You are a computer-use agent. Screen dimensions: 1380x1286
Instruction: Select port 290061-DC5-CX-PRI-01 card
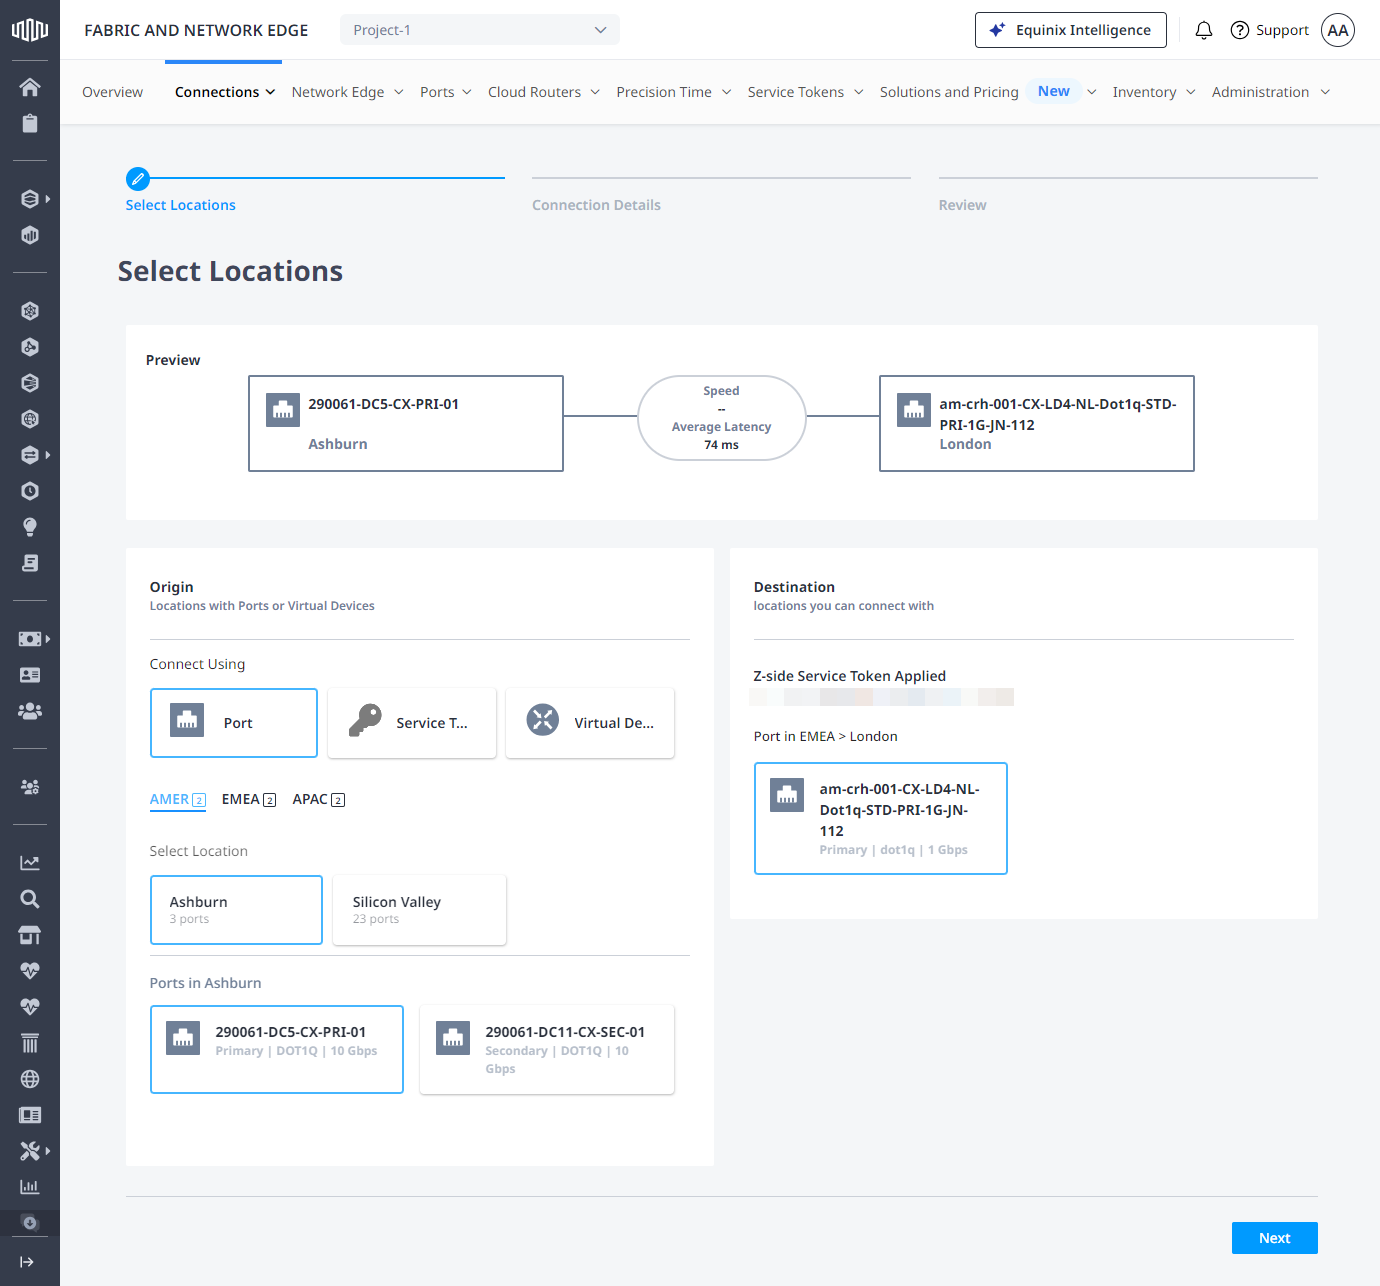(x=277, y=1050)
